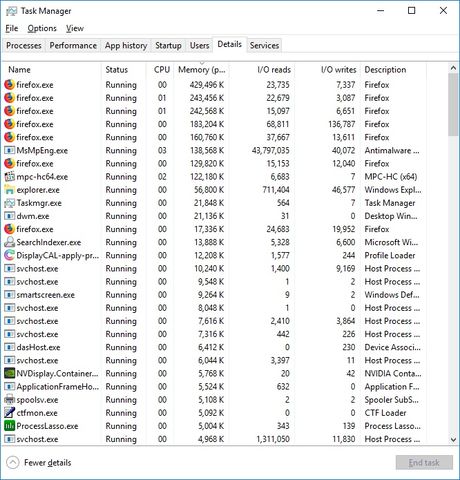Click the spoolsv.exe printer icon
460x480 pixels.
(x=9, y=400)
